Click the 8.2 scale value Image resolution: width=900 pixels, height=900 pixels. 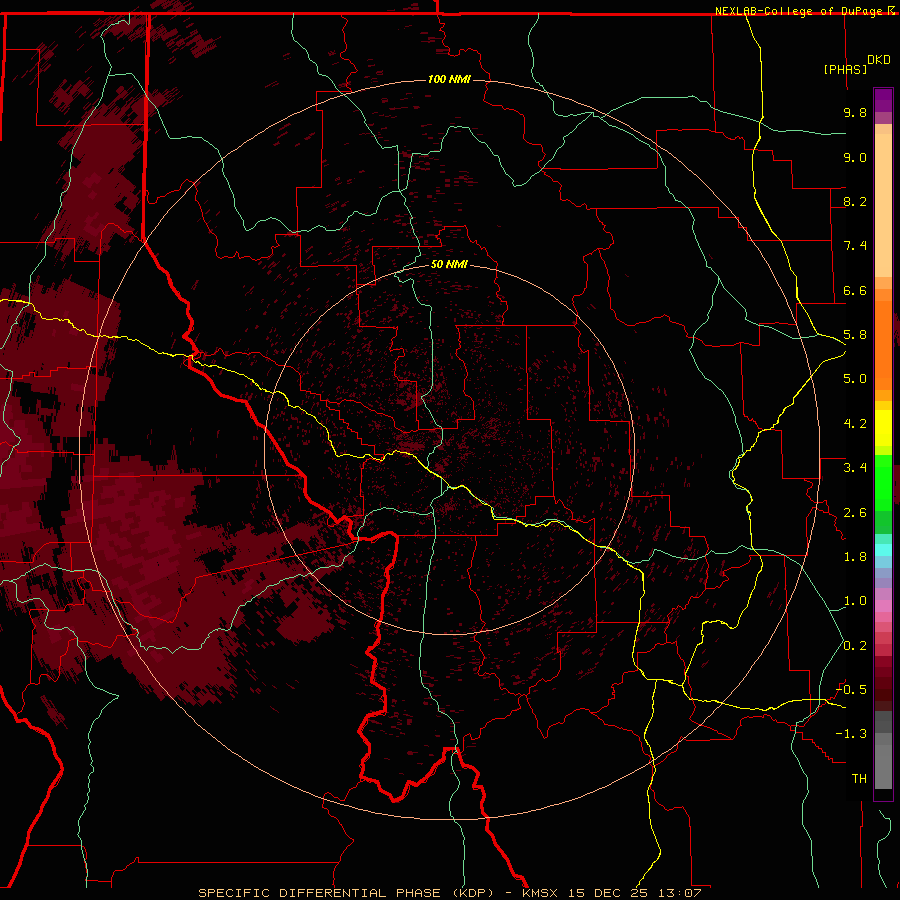pyautogui.click(x=855, y=201)
